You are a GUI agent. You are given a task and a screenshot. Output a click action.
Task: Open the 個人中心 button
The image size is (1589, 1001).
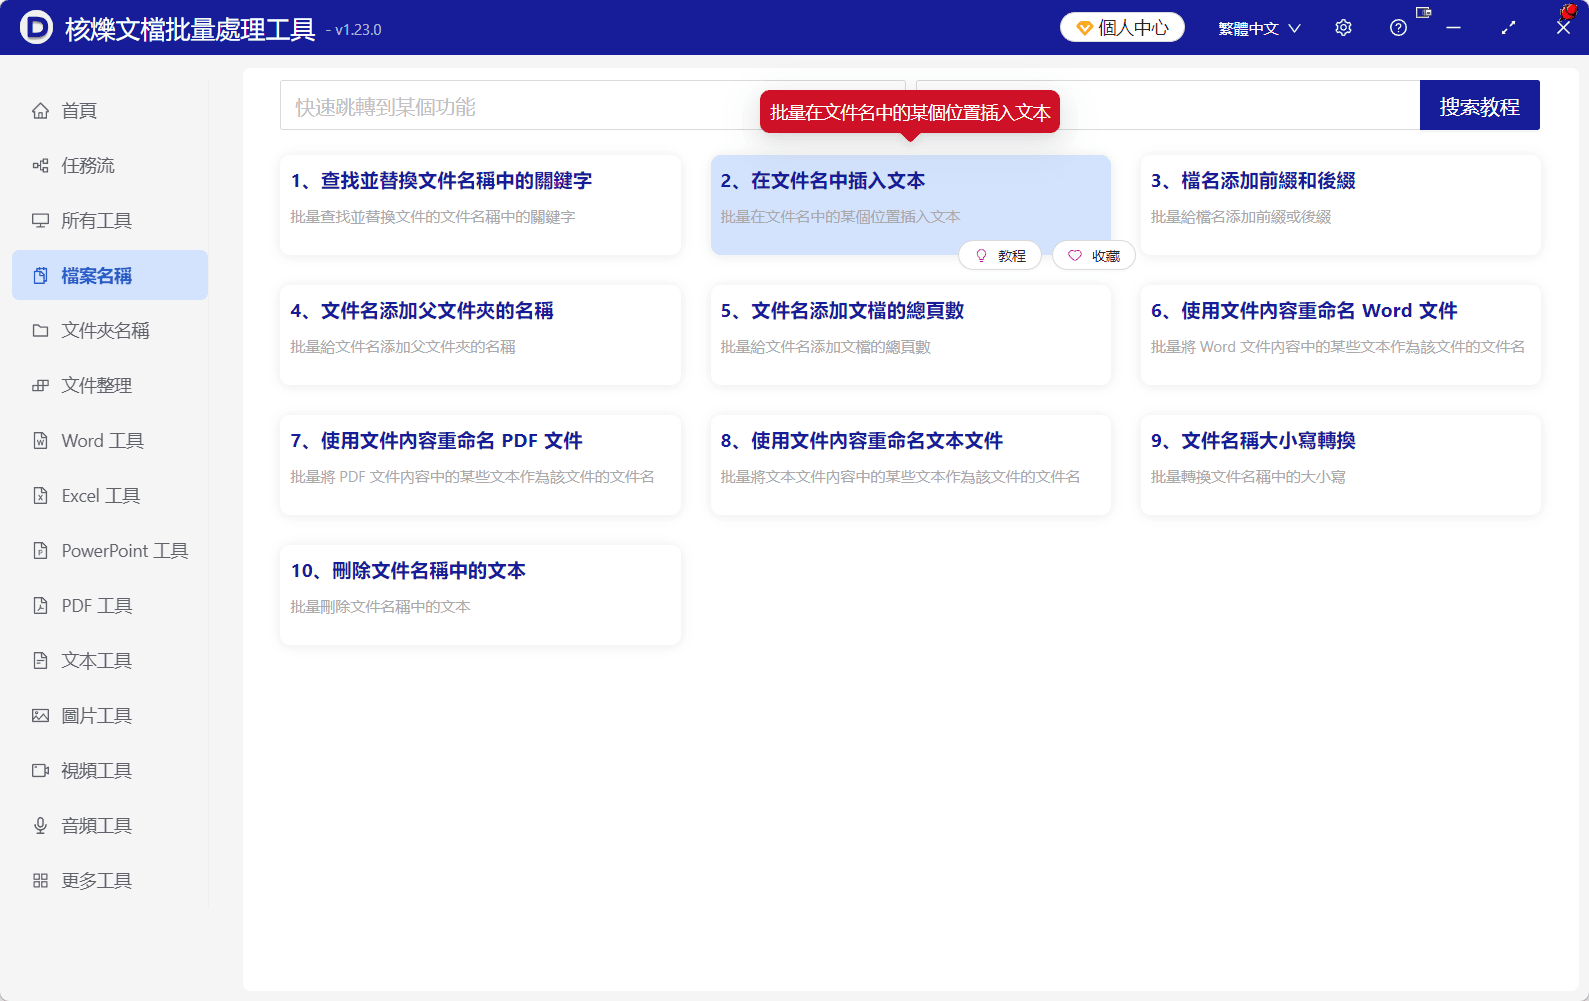click(1122, 28)
